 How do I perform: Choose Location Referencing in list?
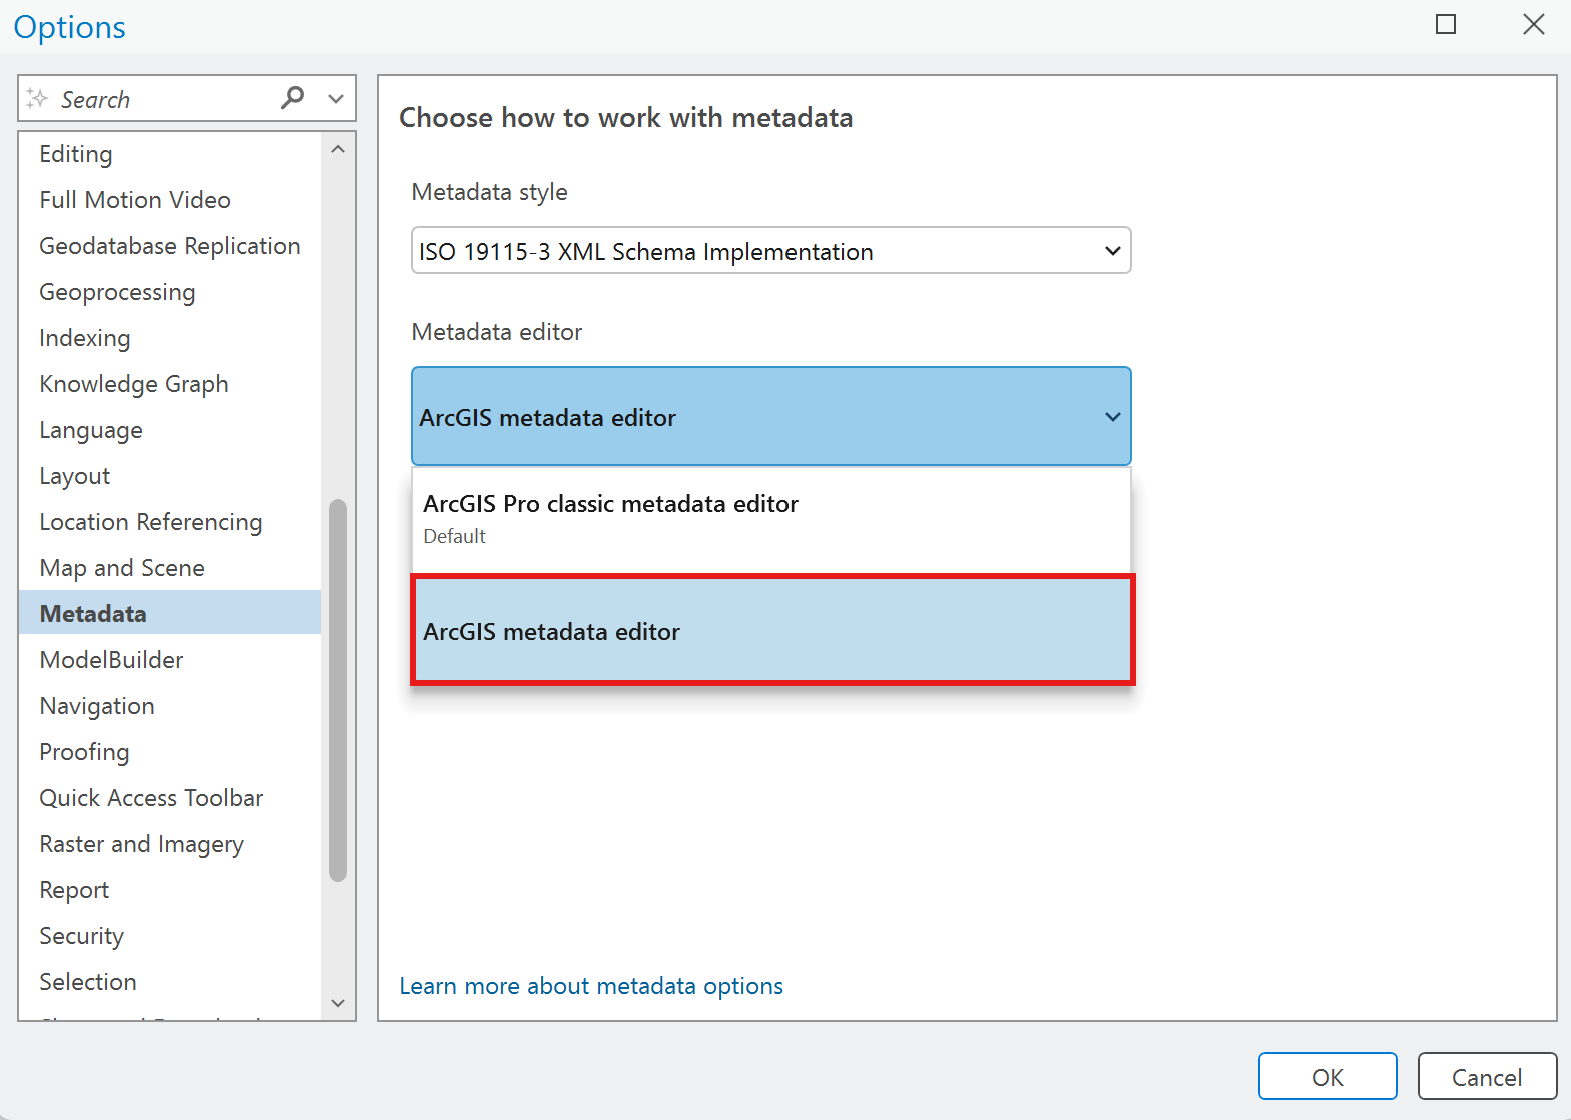click(170, 522)
